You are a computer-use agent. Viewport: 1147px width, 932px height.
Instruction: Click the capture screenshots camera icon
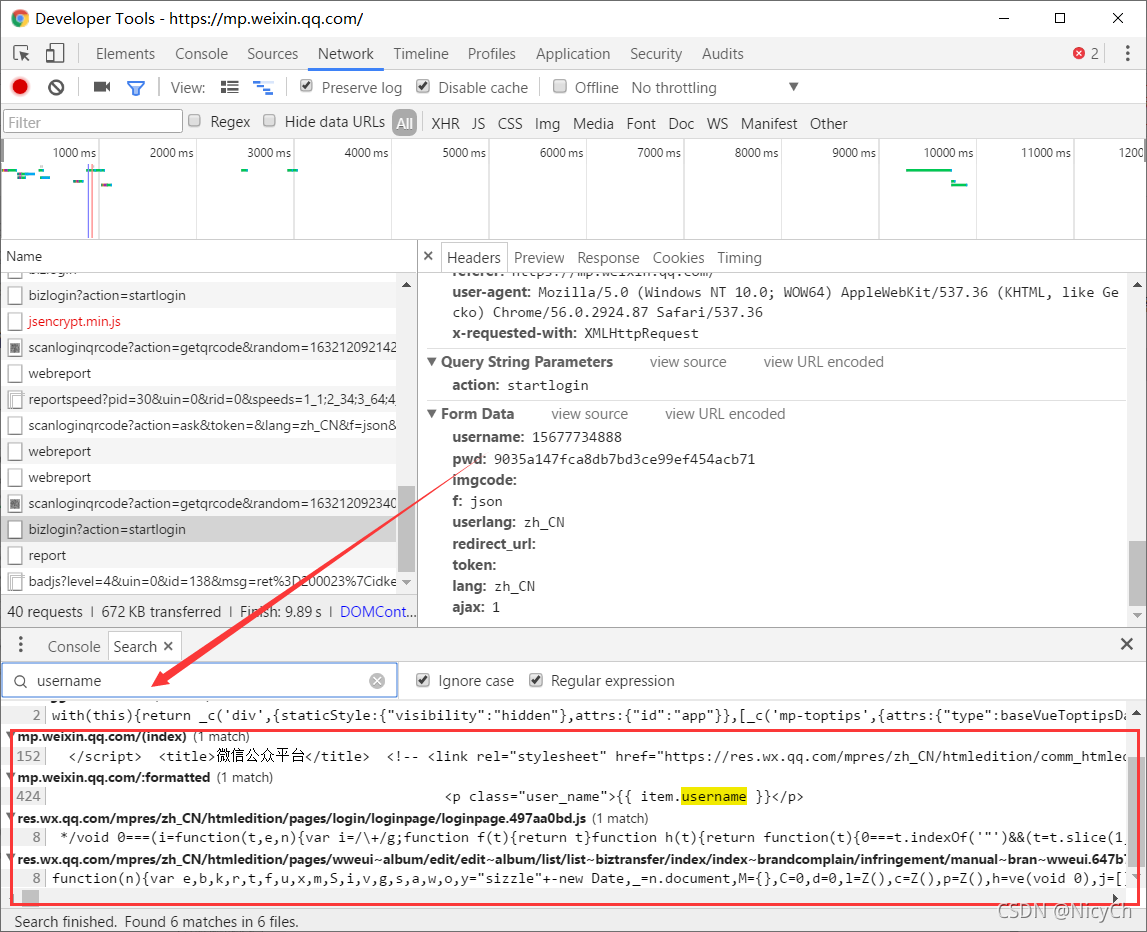(102, 87)
